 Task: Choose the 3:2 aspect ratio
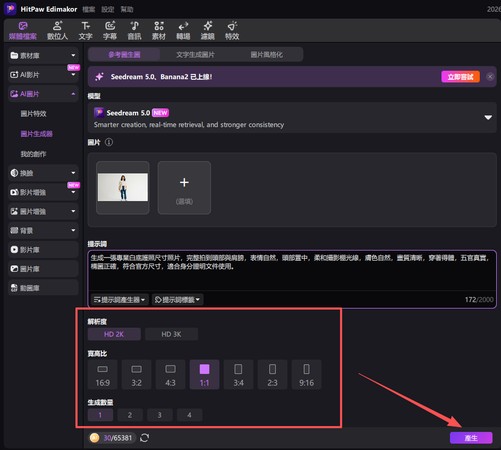pyautogui.click(x=136, y=375)
